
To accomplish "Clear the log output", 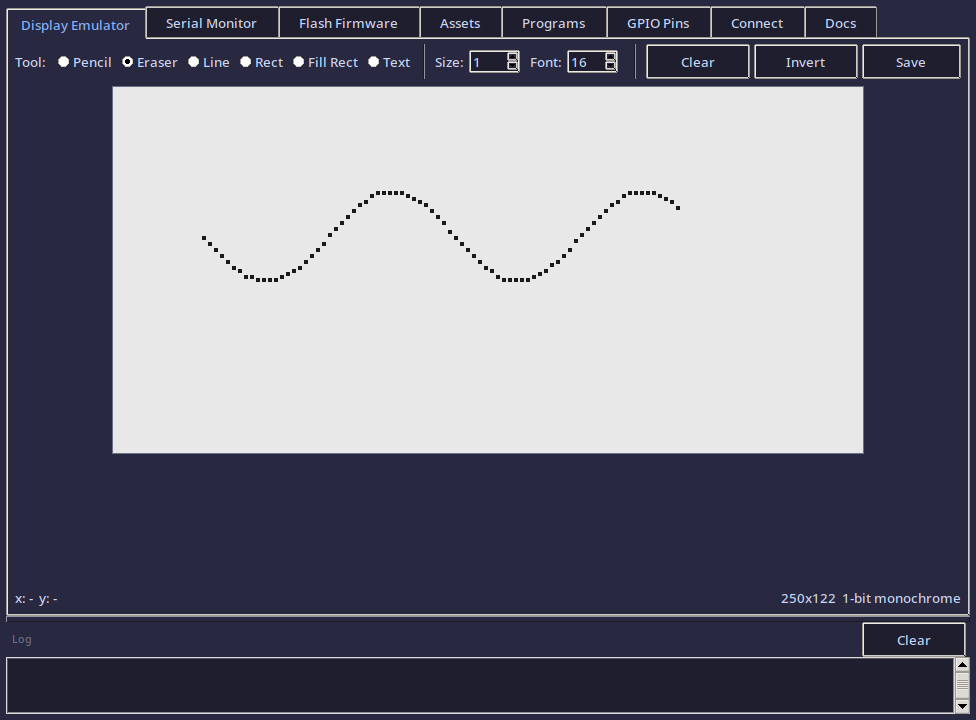I will 913,639.
